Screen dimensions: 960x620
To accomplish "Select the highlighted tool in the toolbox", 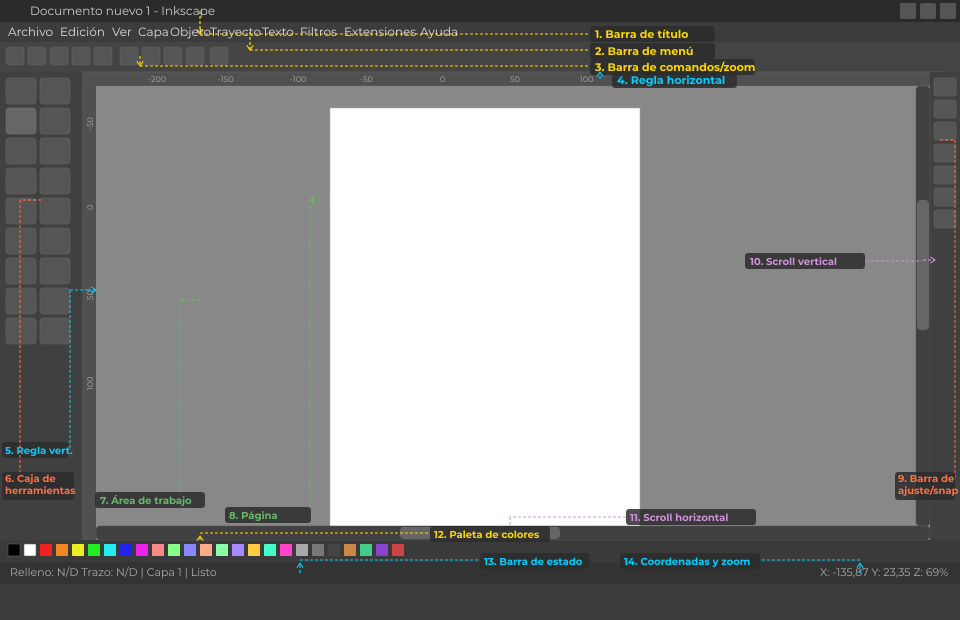I will click(21, 121).
